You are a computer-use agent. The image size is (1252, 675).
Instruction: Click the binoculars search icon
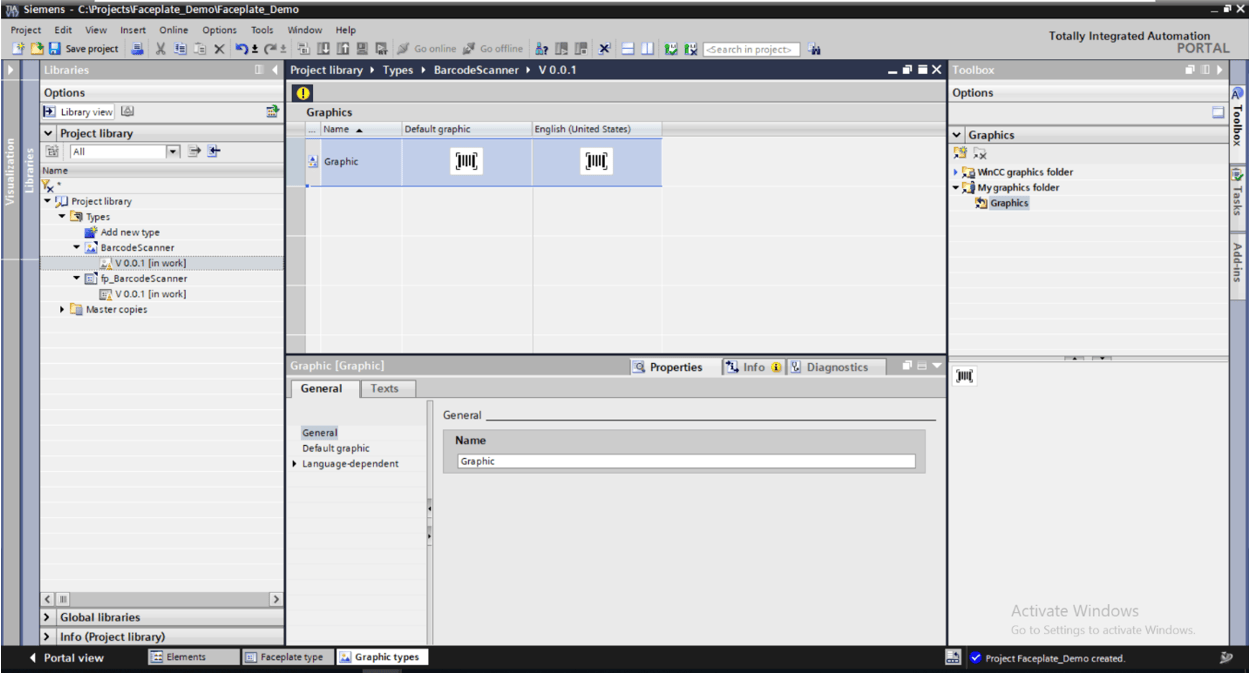[814, 48]
